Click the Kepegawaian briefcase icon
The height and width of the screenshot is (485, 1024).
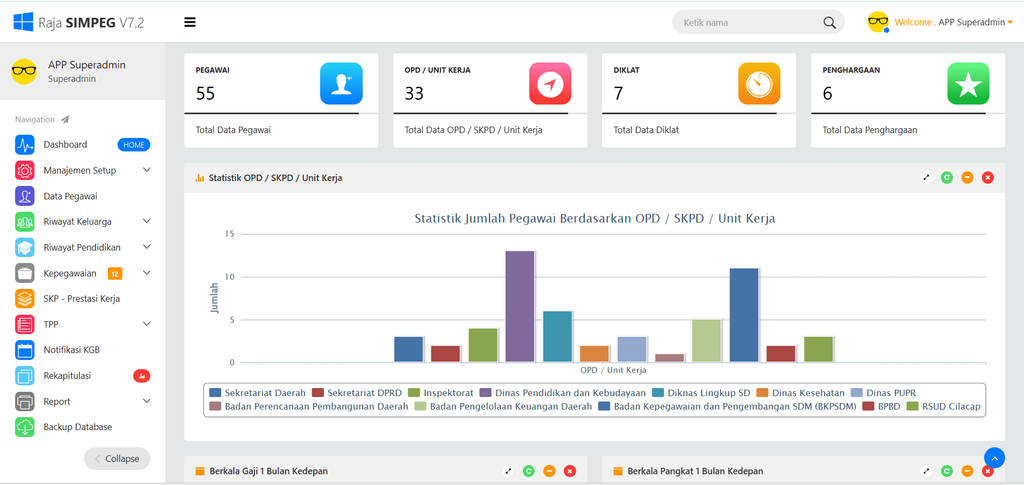pyautogui.click(x=25, y=273)
